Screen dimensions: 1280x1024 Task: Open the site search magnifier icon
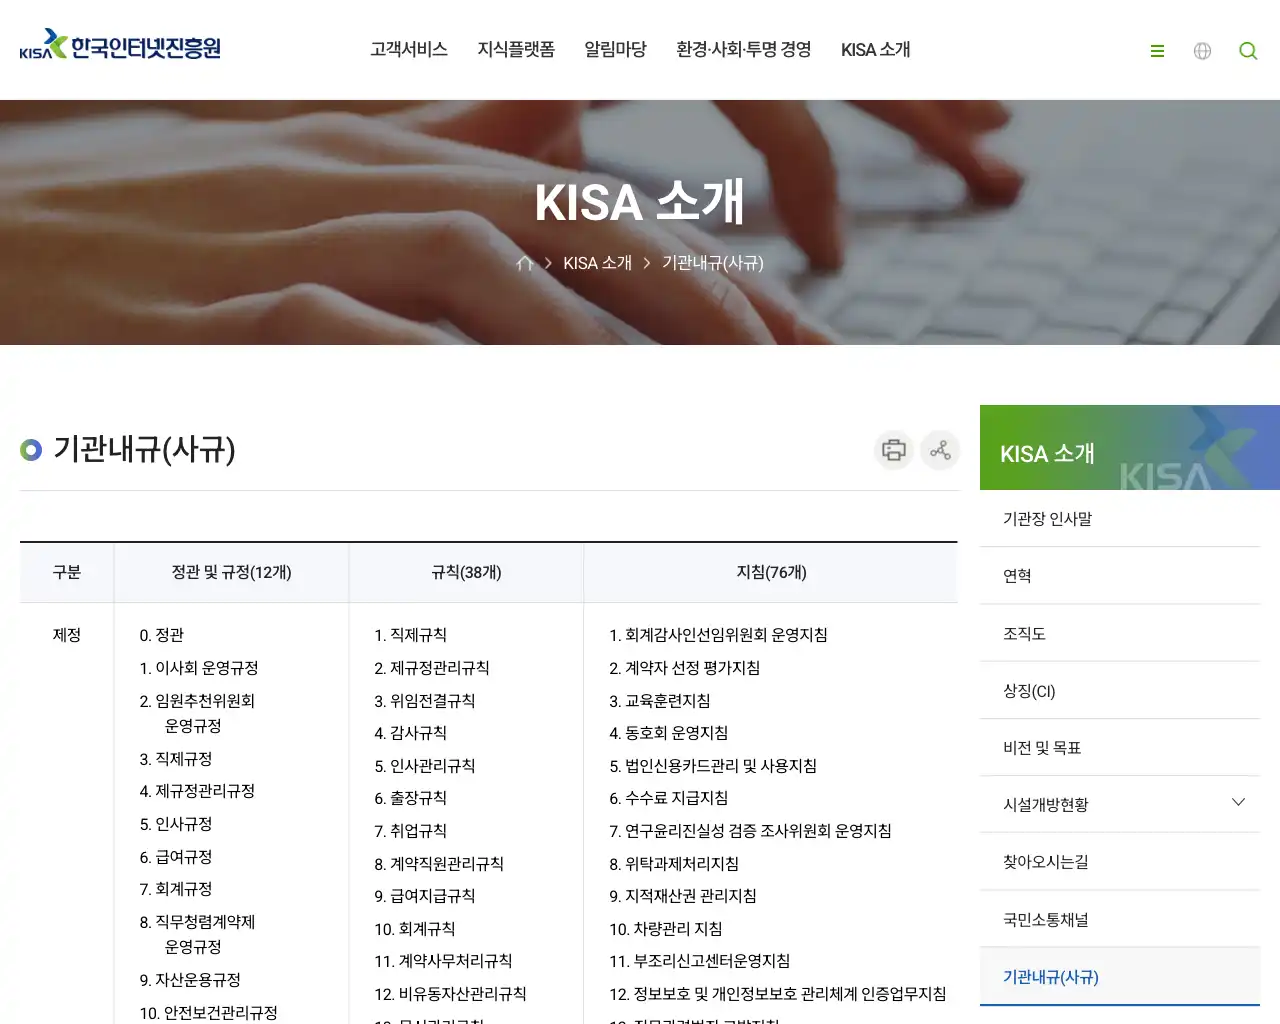tap(1247, 50)
